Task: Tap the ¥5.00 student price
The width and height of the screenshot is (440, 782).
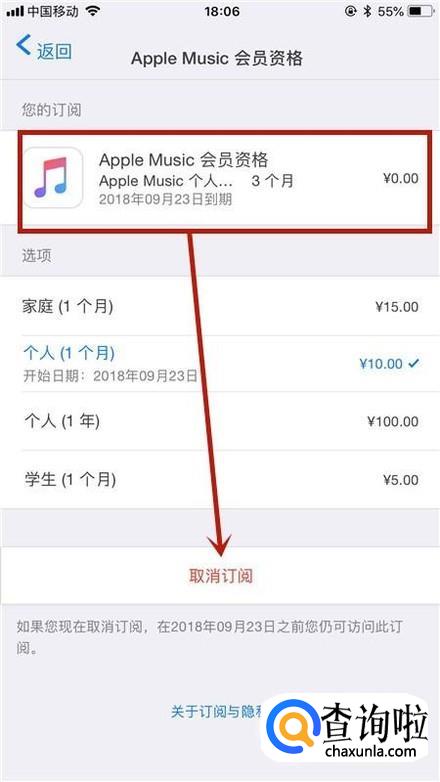Action: [x=401, y=480]
